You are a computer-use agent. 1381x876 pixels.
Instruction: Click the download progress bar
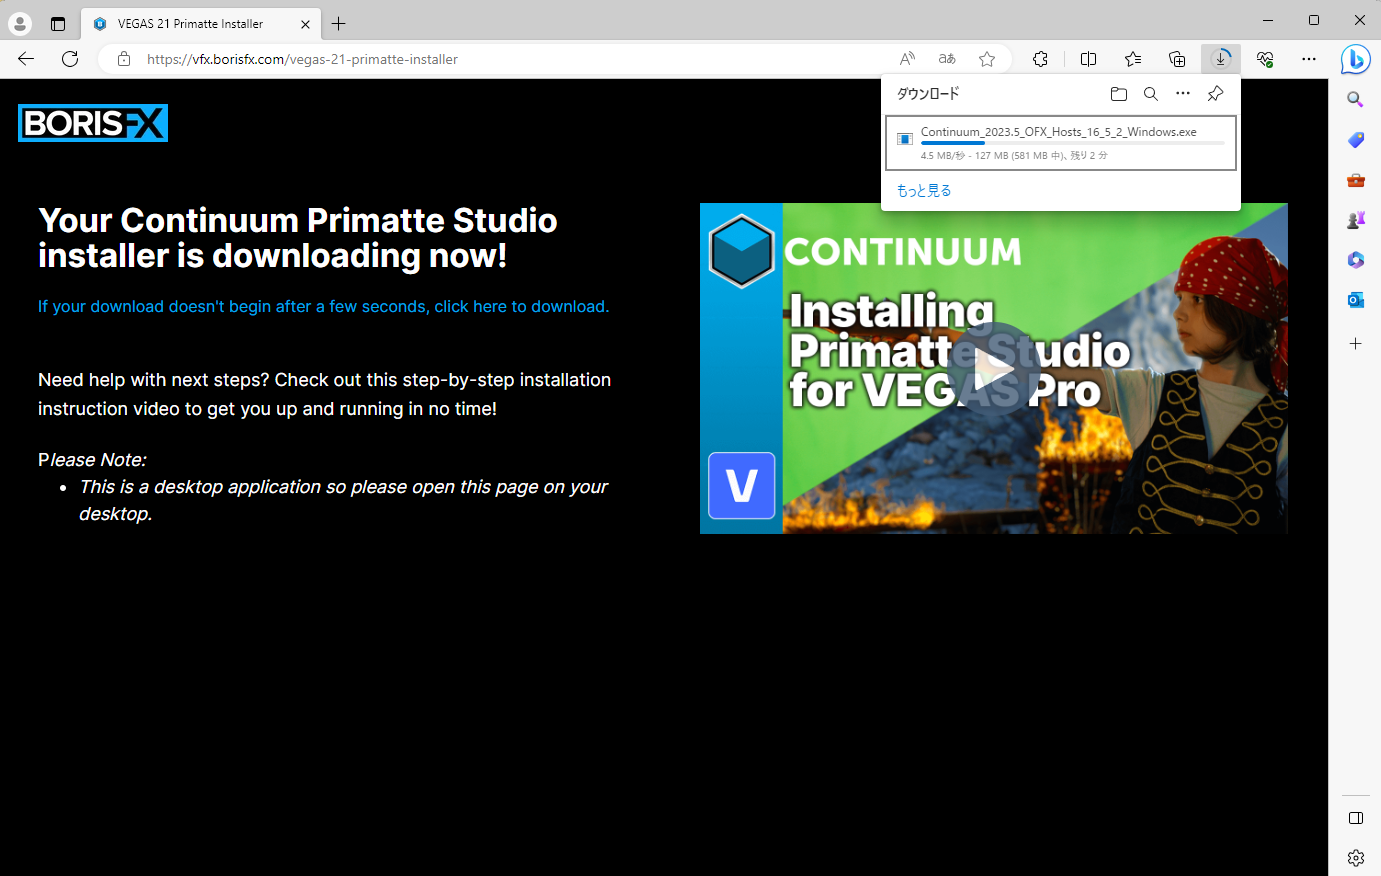click(1073, 143)
